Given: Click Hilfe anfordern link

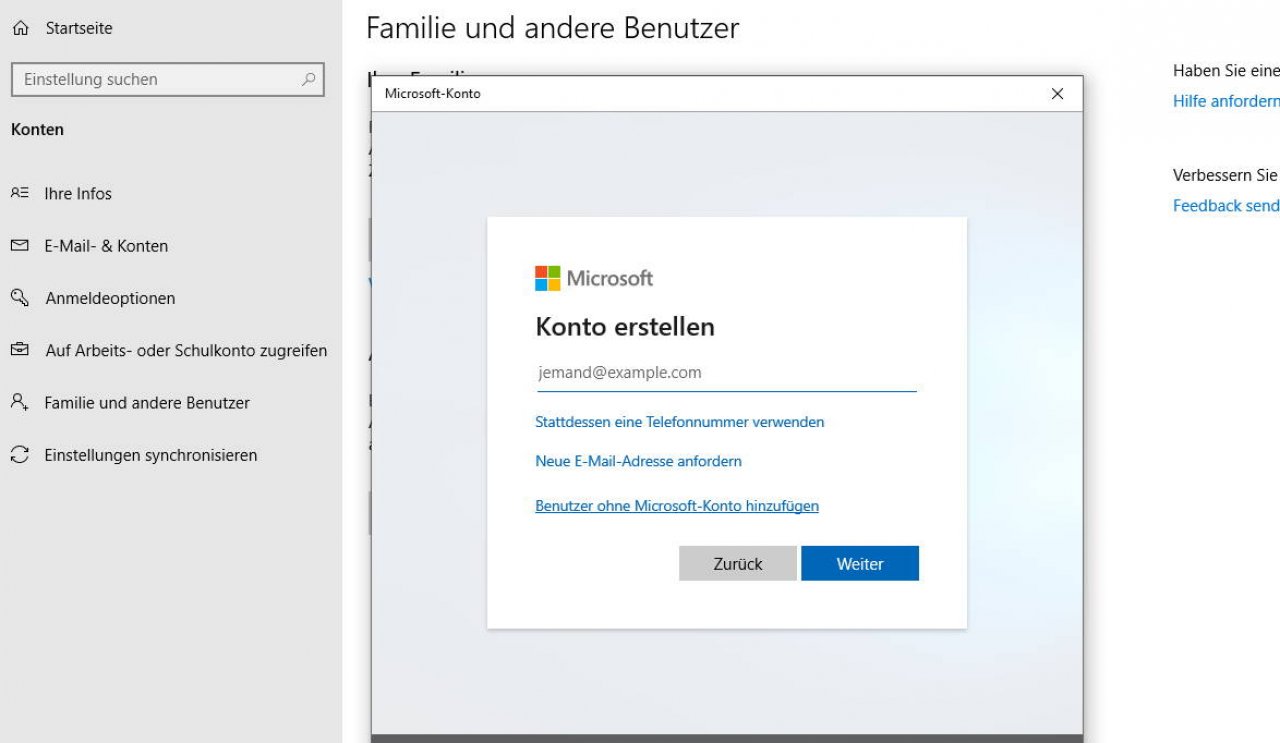Looking at the screenshot, I should coord(1226,101).
